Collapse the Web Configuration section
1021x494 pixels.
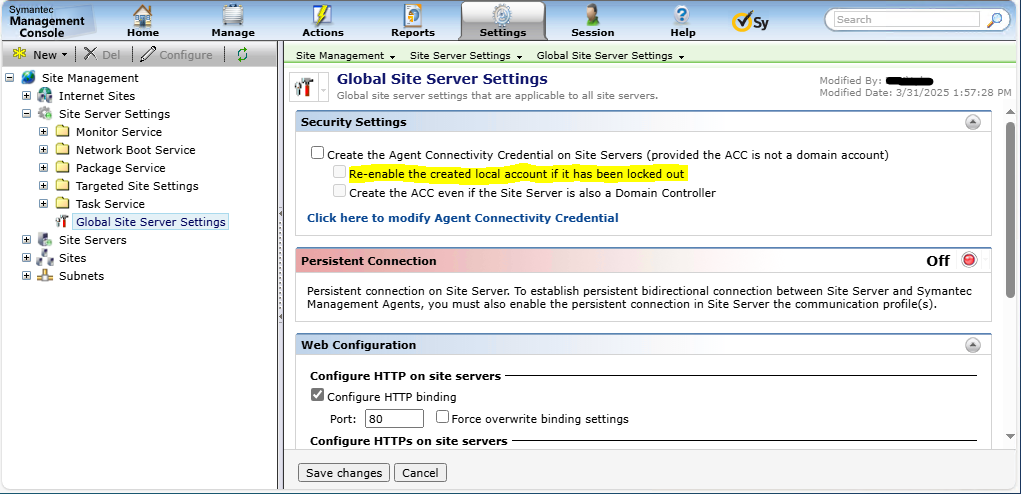coord(972,345)
